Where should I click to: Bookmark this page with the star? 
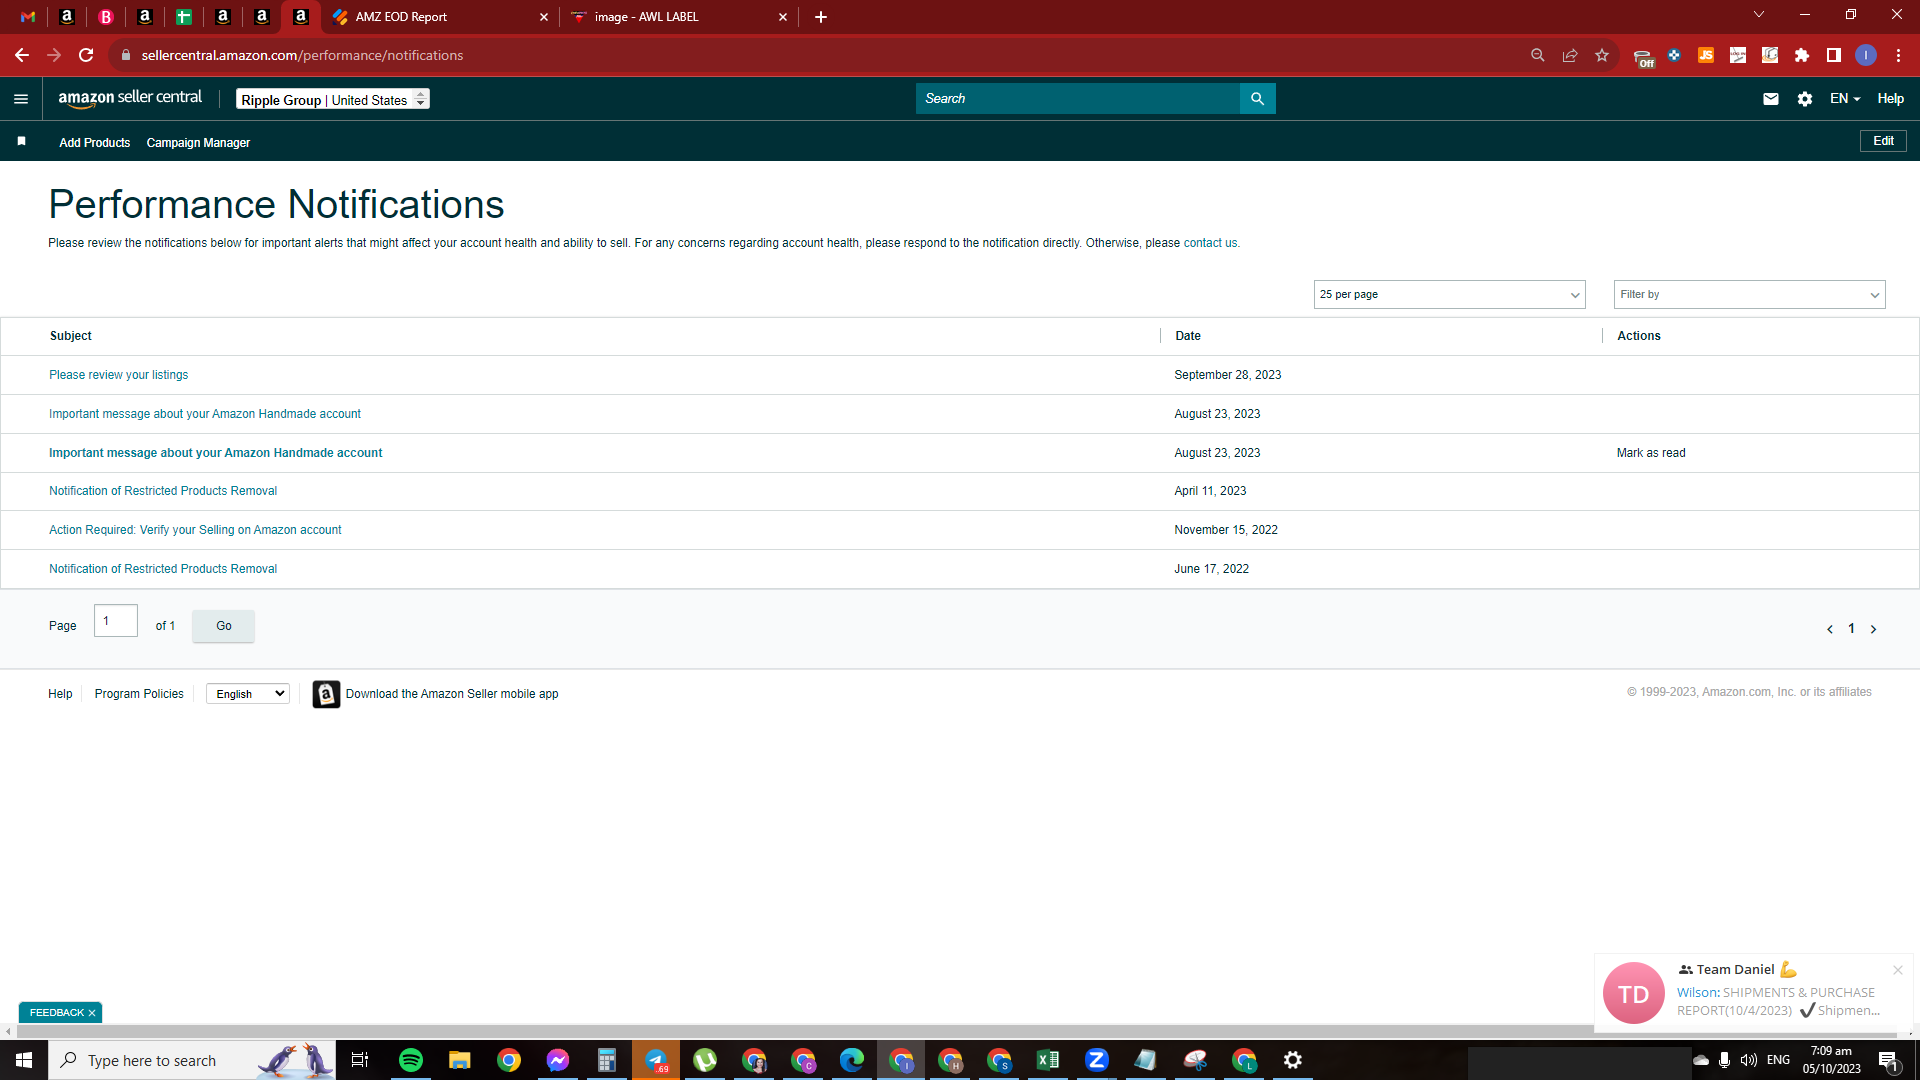1602,55
